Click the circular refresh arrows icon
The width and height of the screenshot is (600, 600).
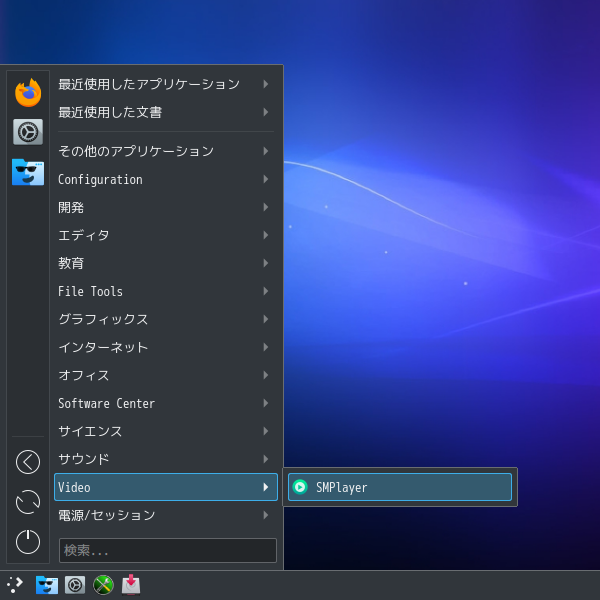point(28,502)
